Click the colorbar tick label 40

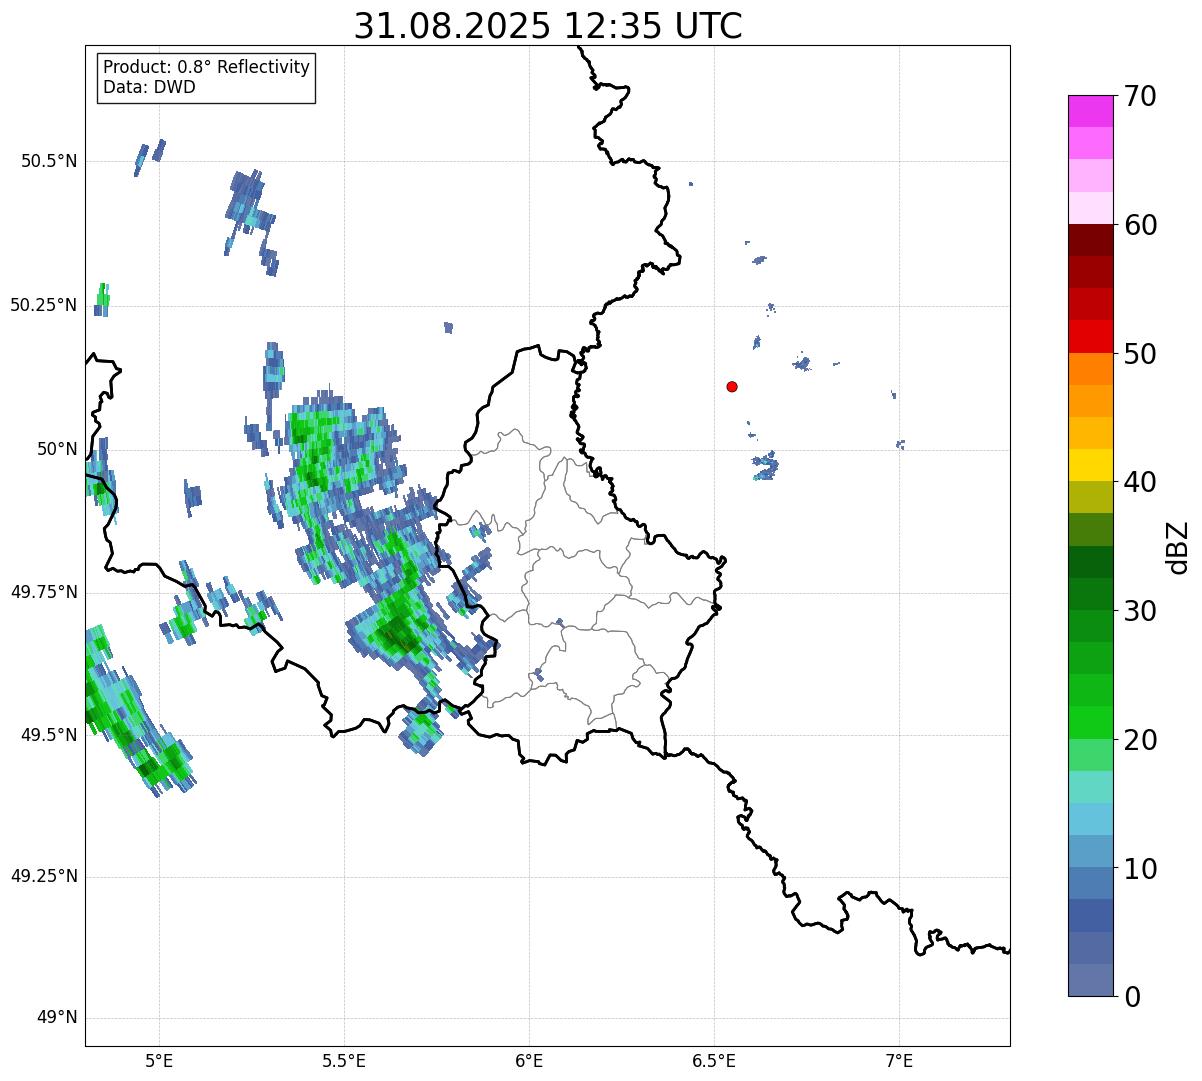[1141, 482]
